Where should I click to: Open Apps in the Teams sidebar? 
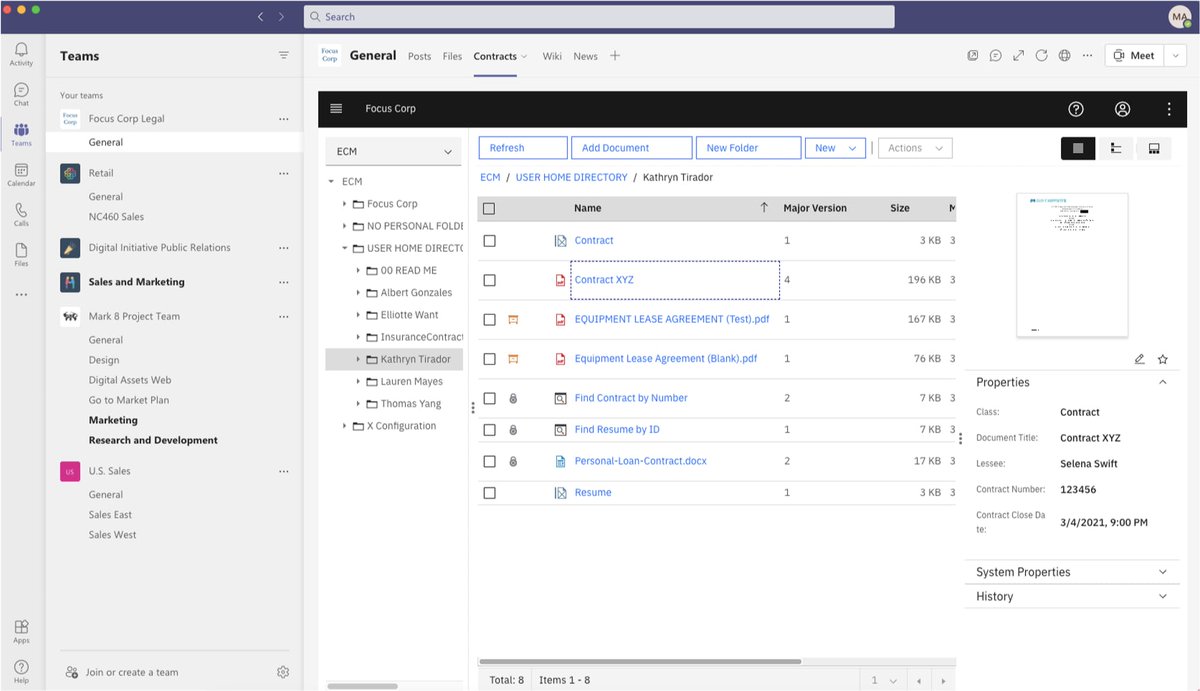click(x=21, y=631)
